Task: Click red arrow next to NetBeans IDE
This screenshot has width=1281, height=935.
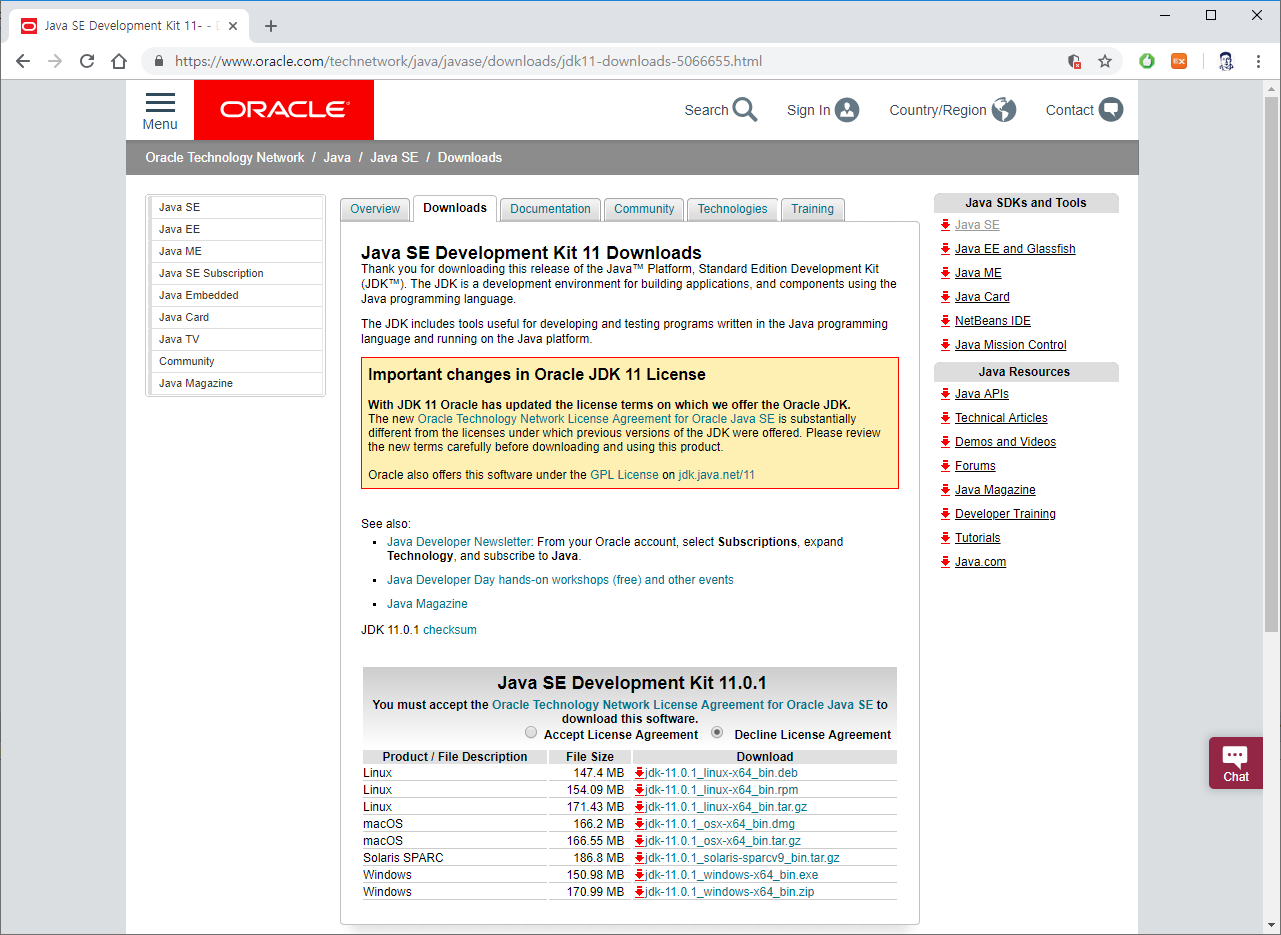Action: pos(945,321)
